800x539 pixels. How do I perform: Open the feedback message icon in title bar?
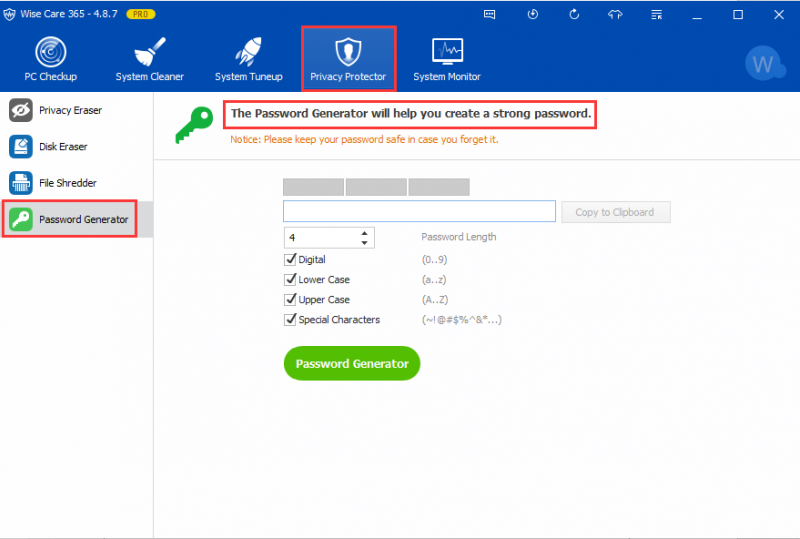click(x=489, y=14)
